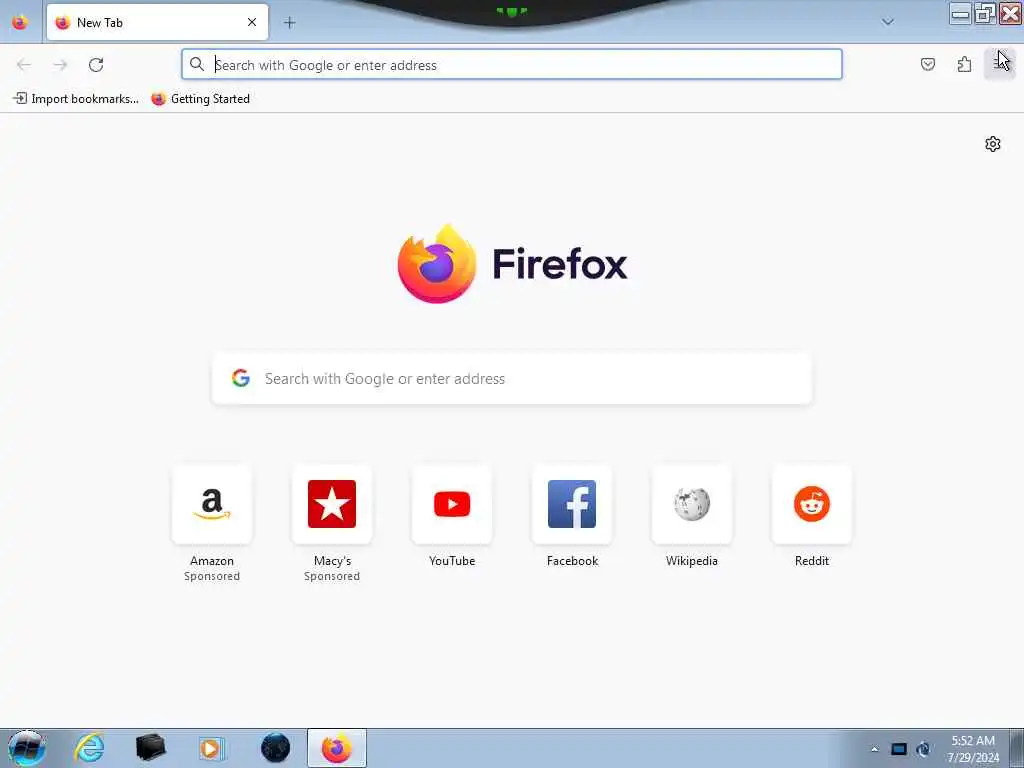This screenshot has width=1024, height=768.
Task: Open the Facebook shortcut tile
Action: 572,504
